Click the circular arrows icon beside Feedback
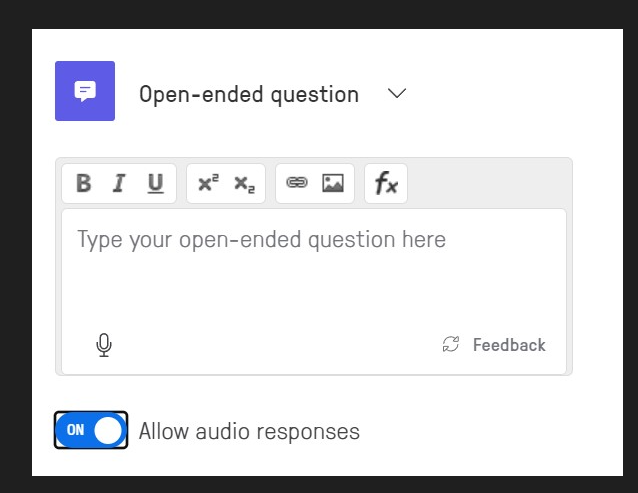The width and height of the screenshot is (638, 493). pos(451,345)
